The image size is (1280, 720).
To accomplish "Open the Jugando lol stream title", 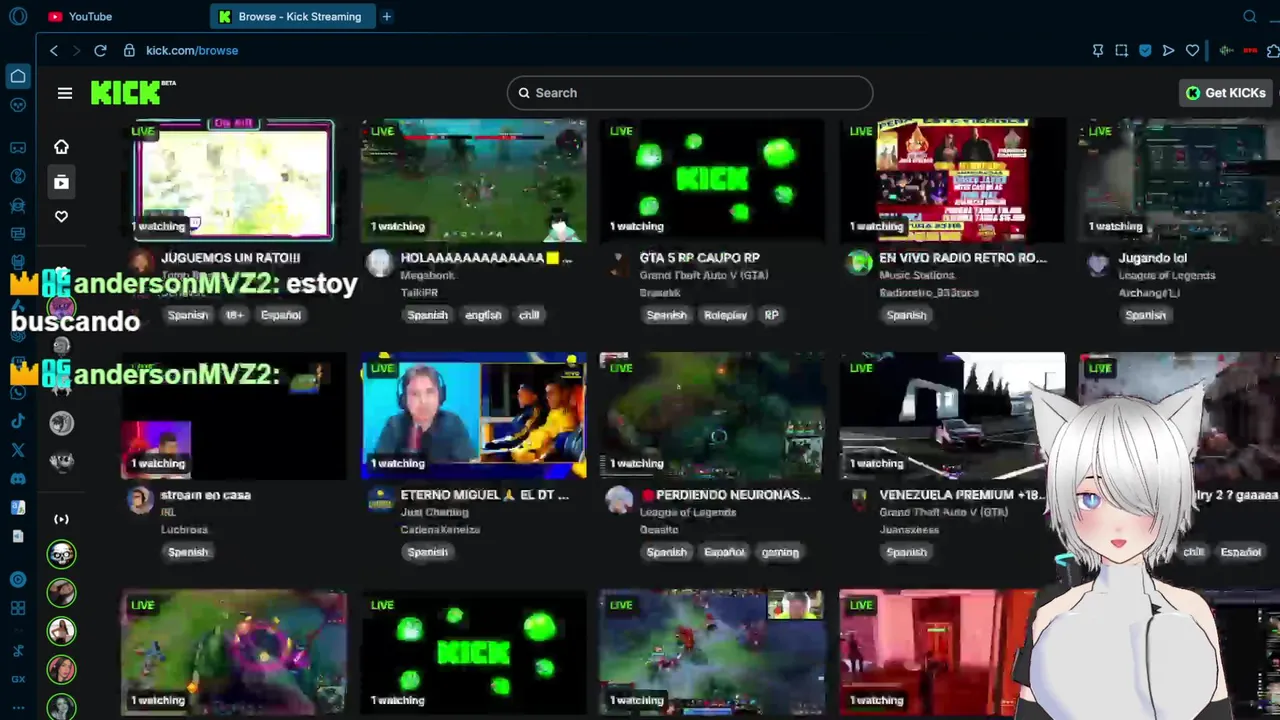I will [x=1152, y=258].
